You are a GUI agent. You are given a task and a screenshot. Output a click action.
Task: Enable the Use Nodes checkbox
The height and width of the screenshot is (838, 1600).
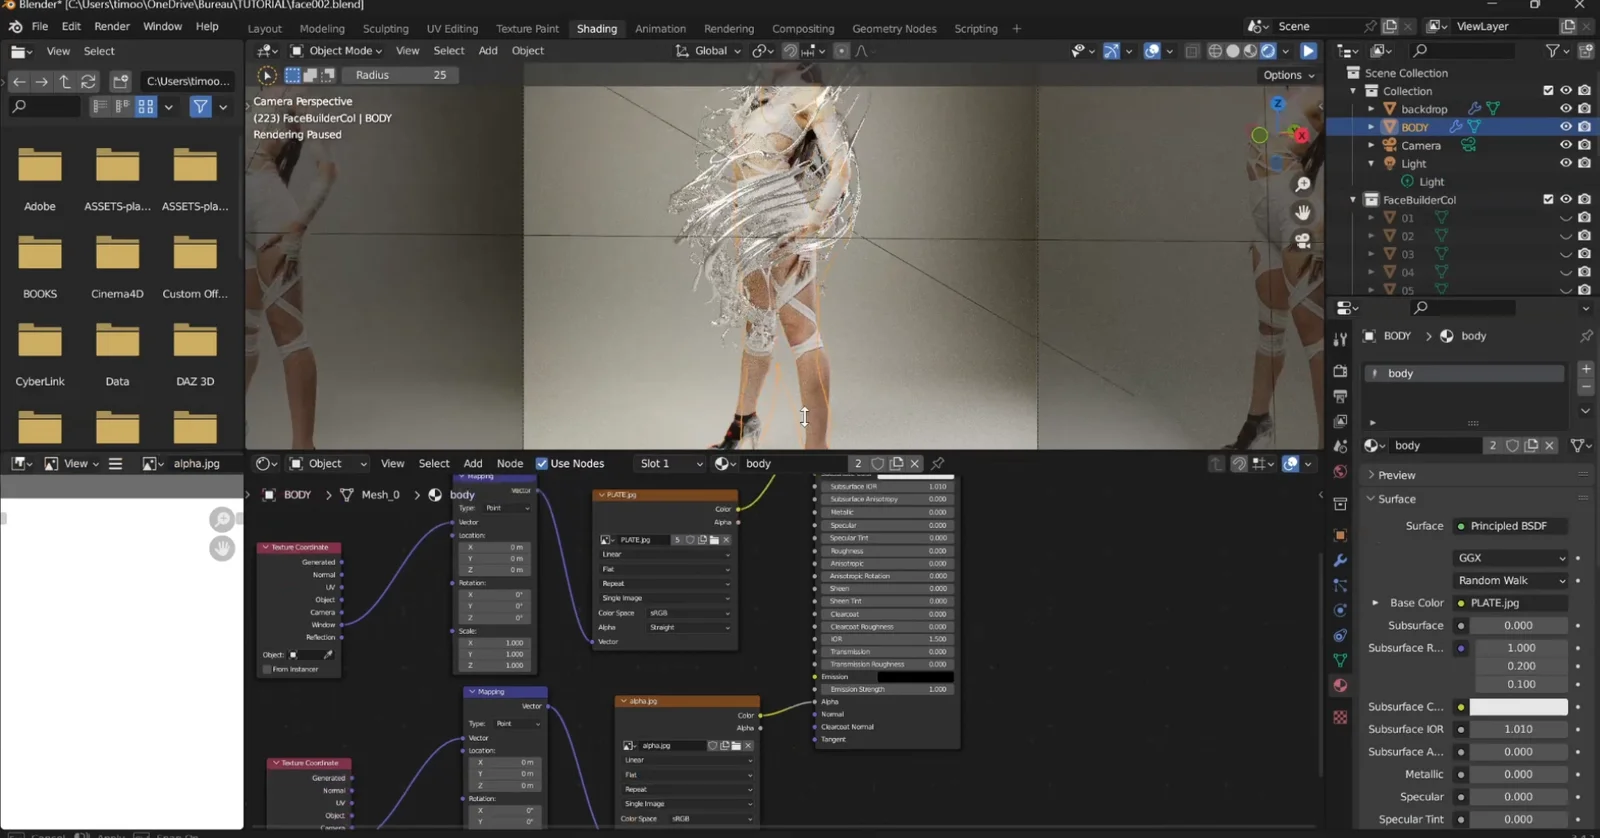click(x=542, y=463)
